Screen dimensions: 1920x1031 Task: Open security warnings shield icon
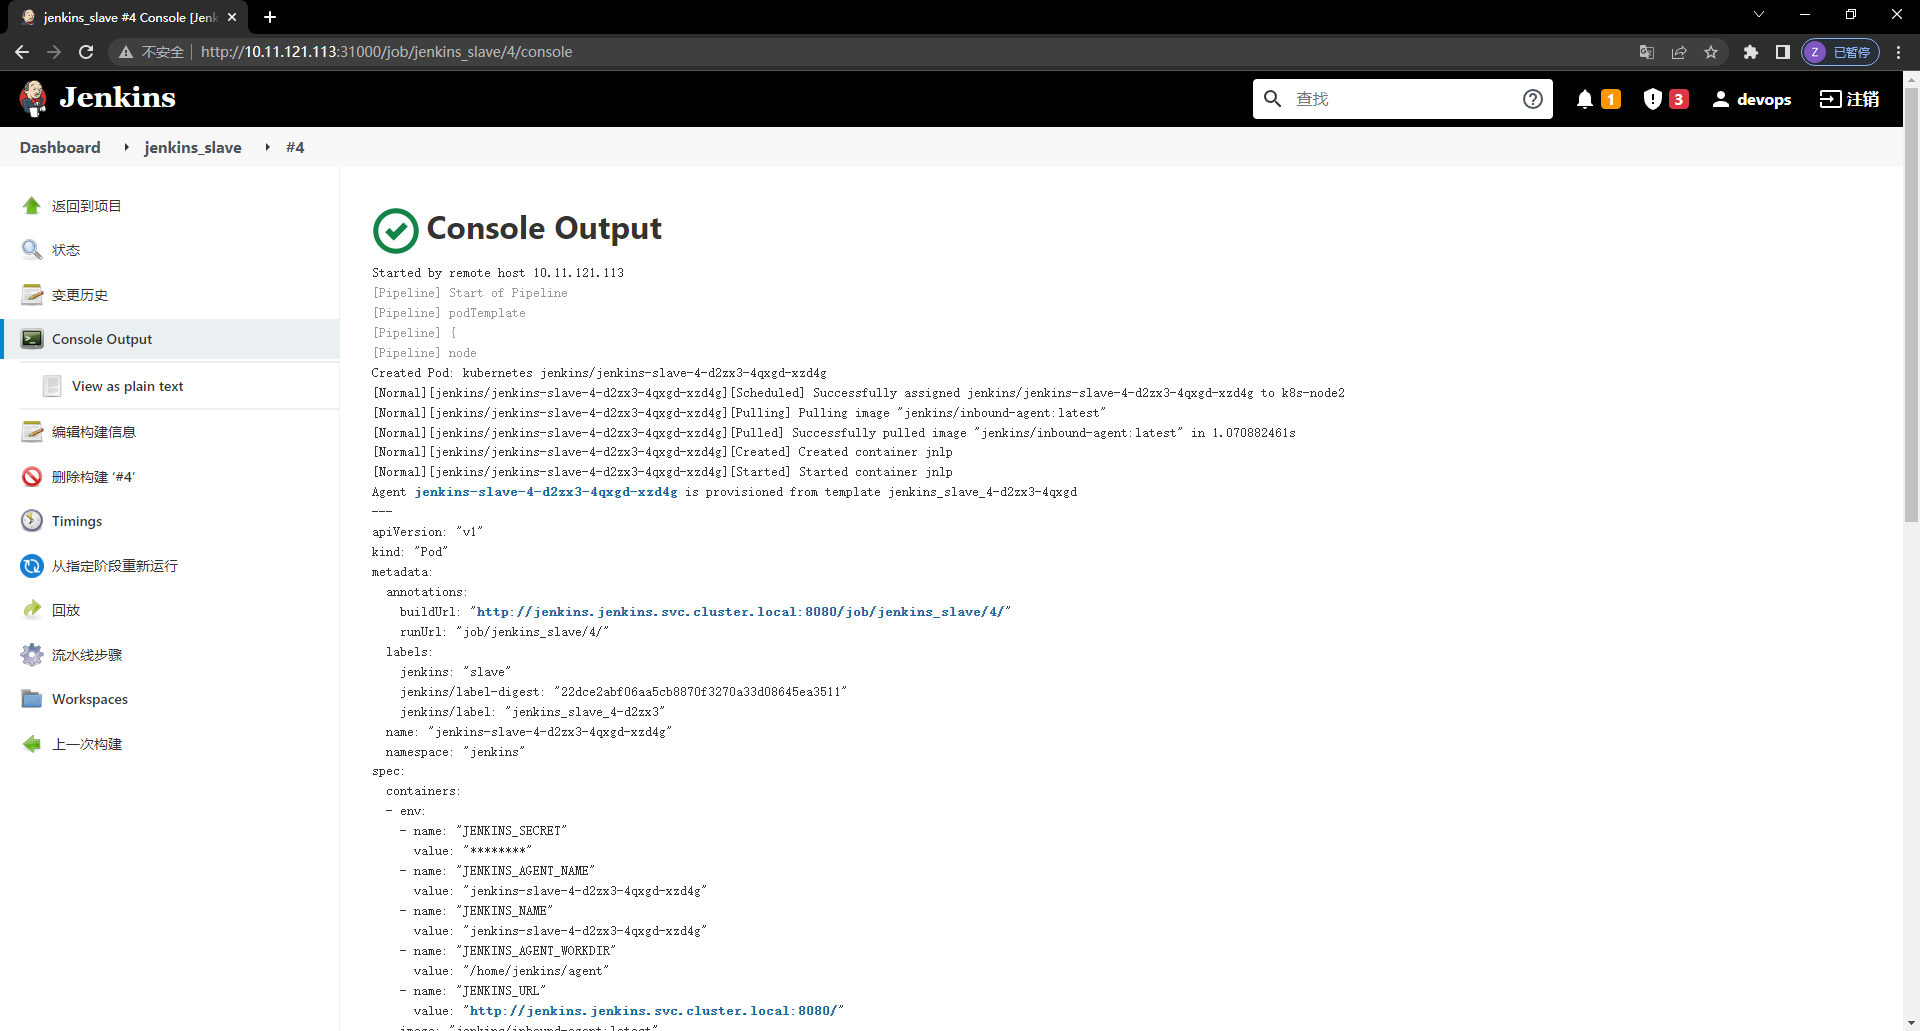1652,99
